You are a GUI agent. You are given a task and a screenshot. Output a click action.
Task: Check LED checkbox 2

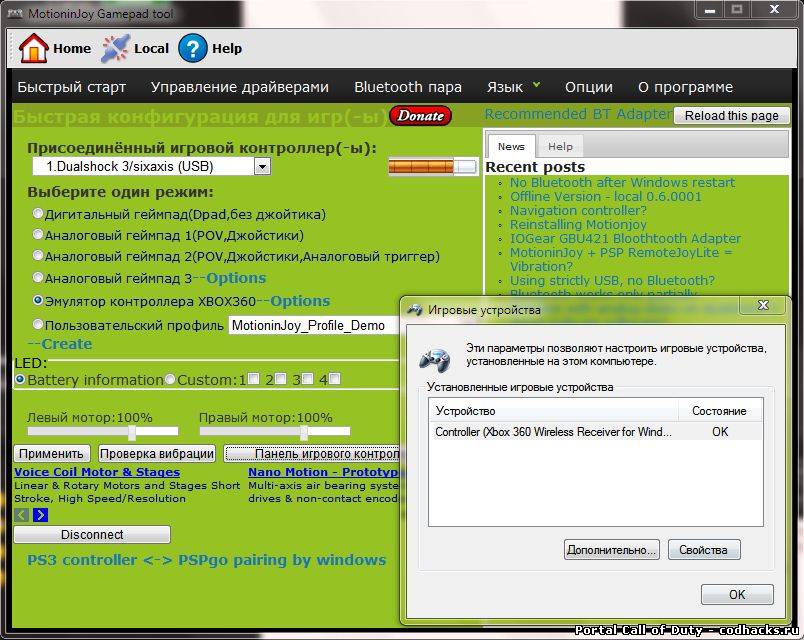pos(280,378)
